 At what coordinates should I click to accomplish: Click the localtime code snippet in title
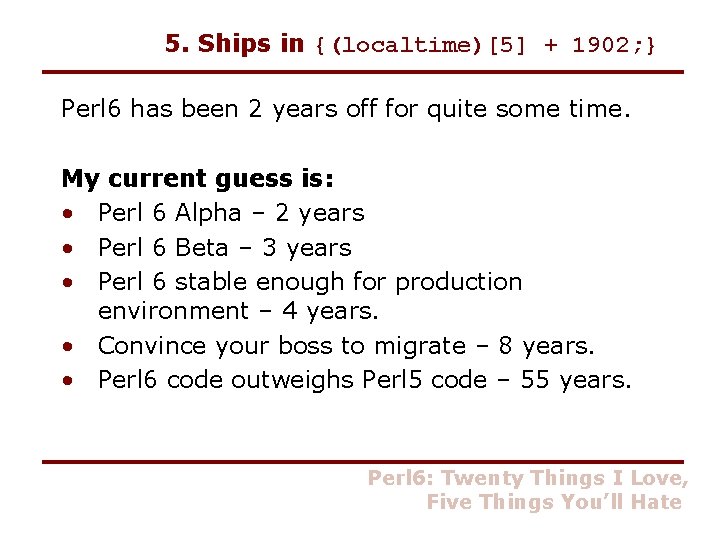pyautogui.click(x=486, y=46)
